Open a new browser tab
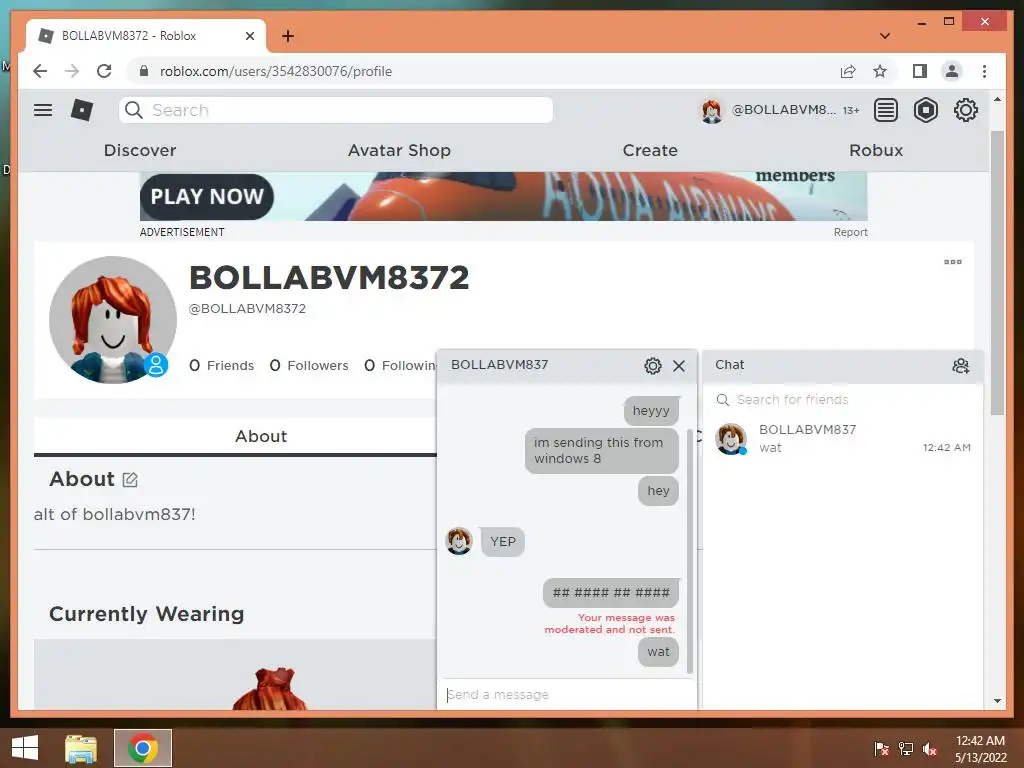 pyautogui.click(x=288, y=36)
